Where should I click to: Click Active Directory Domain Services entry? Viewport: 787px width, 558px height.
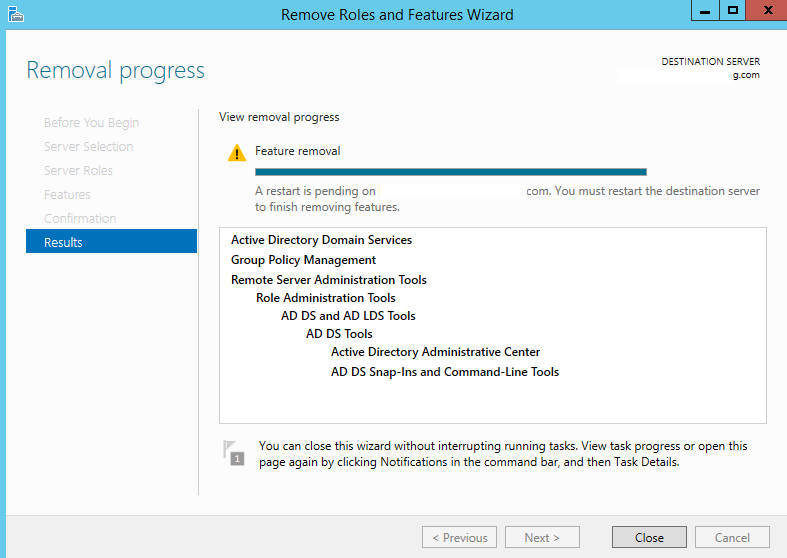[321, 240]
